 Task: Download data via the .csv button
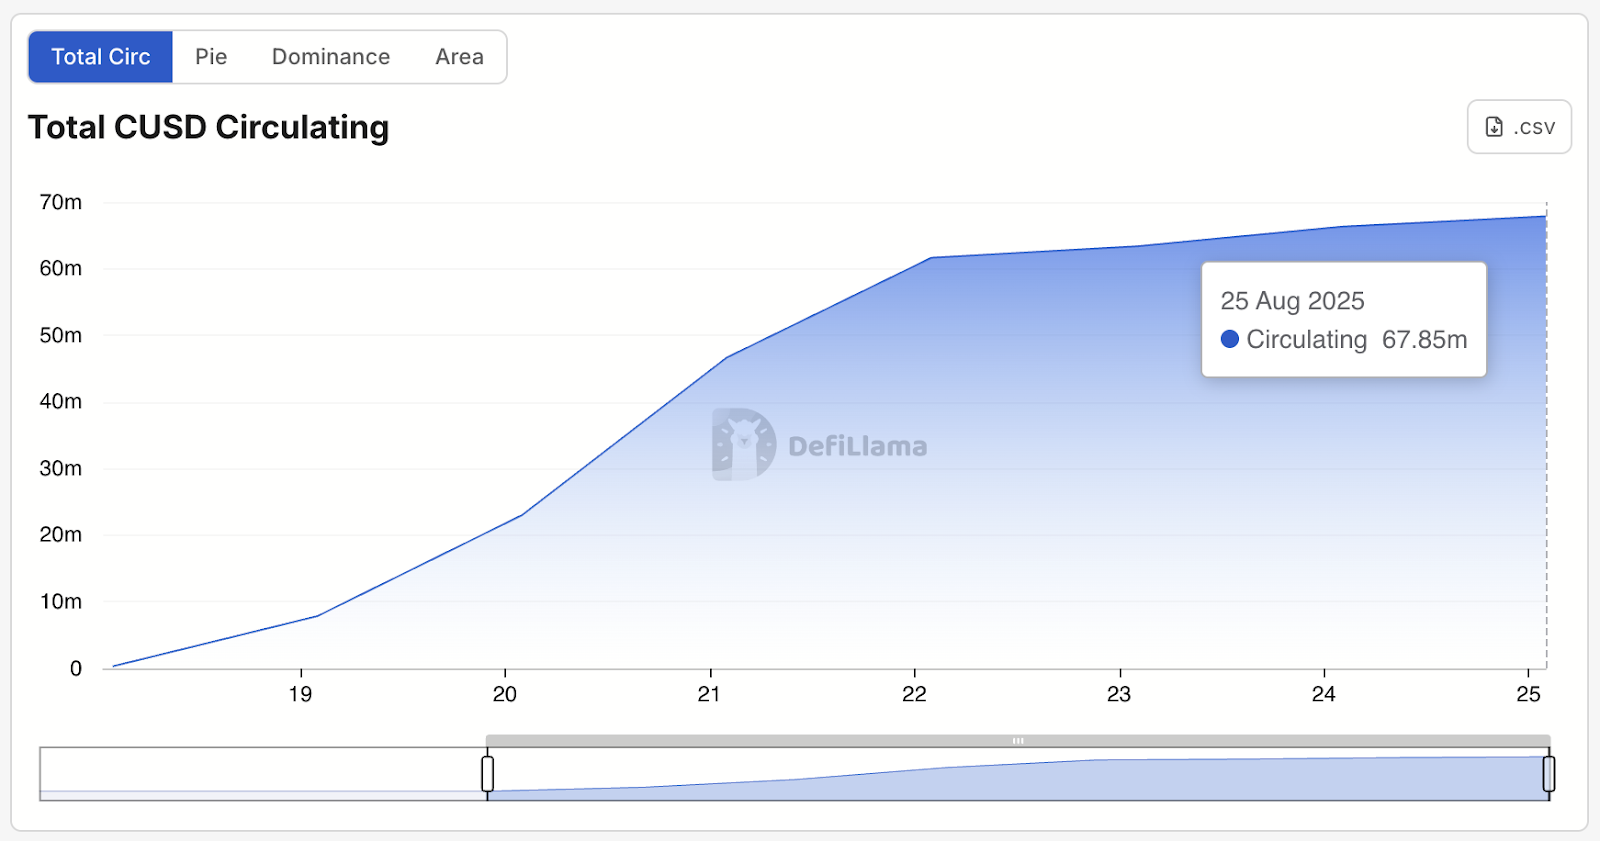pyautogui.click(x=1519, y=127)
